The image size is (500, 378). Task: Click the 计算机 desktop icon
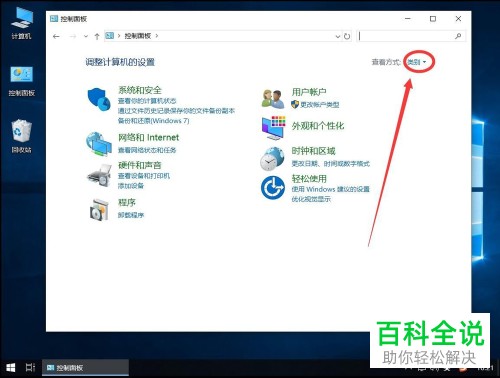(22, 23)
